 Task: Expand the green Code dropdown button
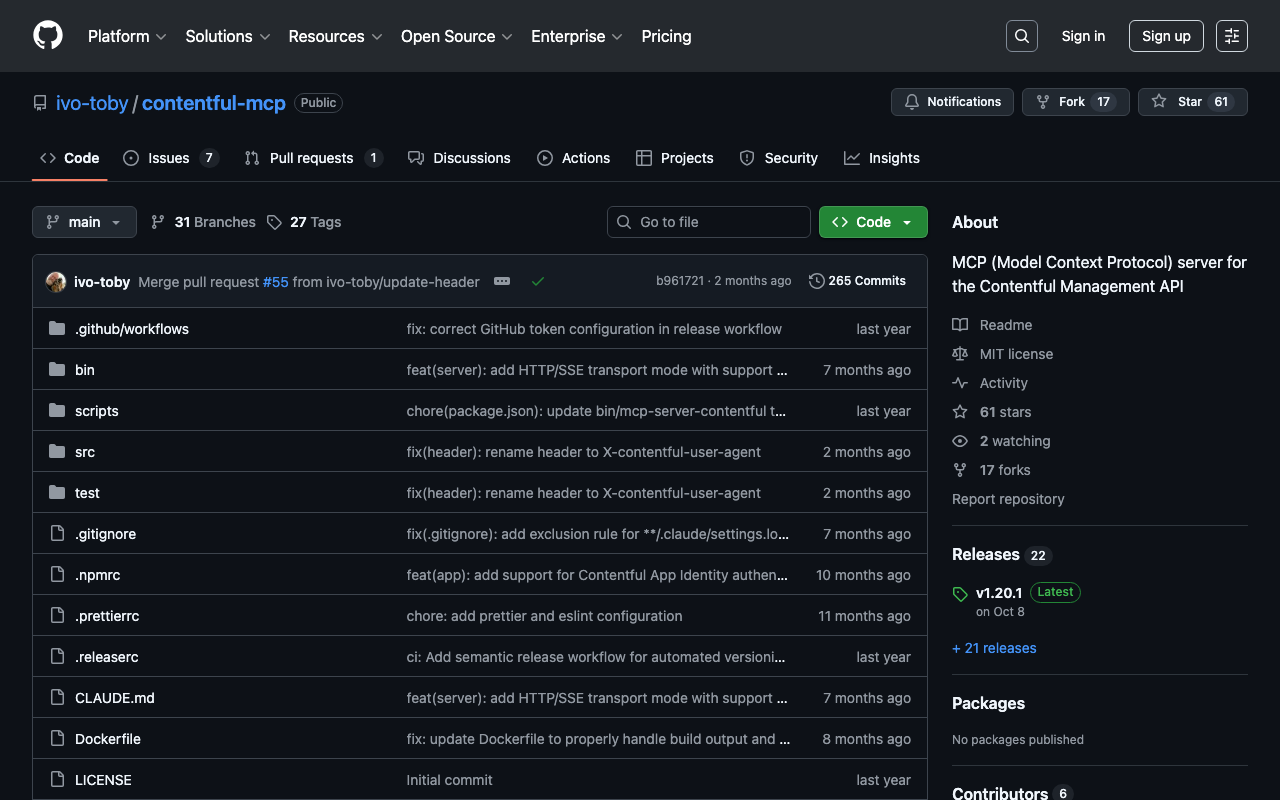coord(872,222)
